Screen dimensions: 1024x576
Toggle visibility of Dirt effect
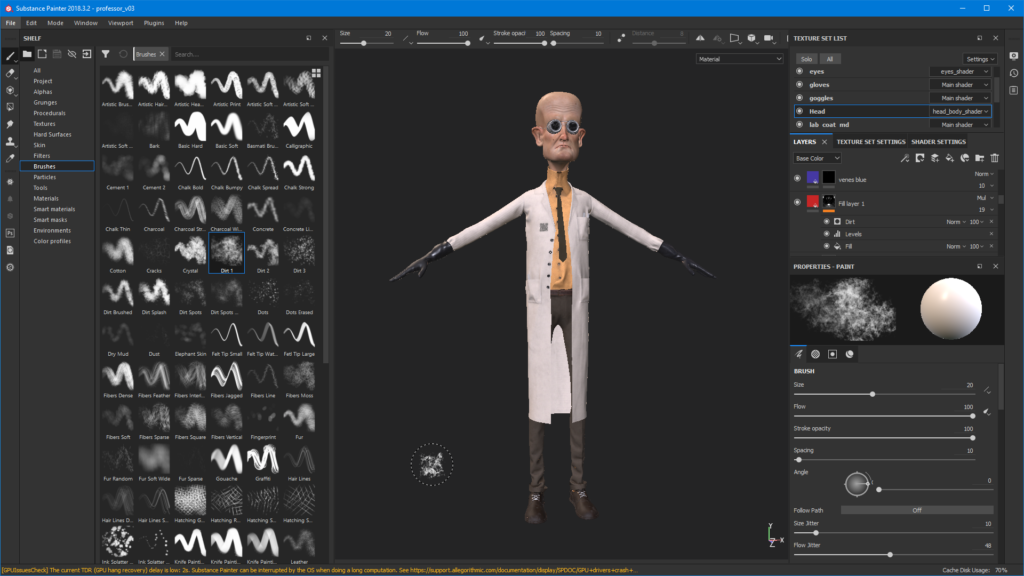[x=827, y=221]
